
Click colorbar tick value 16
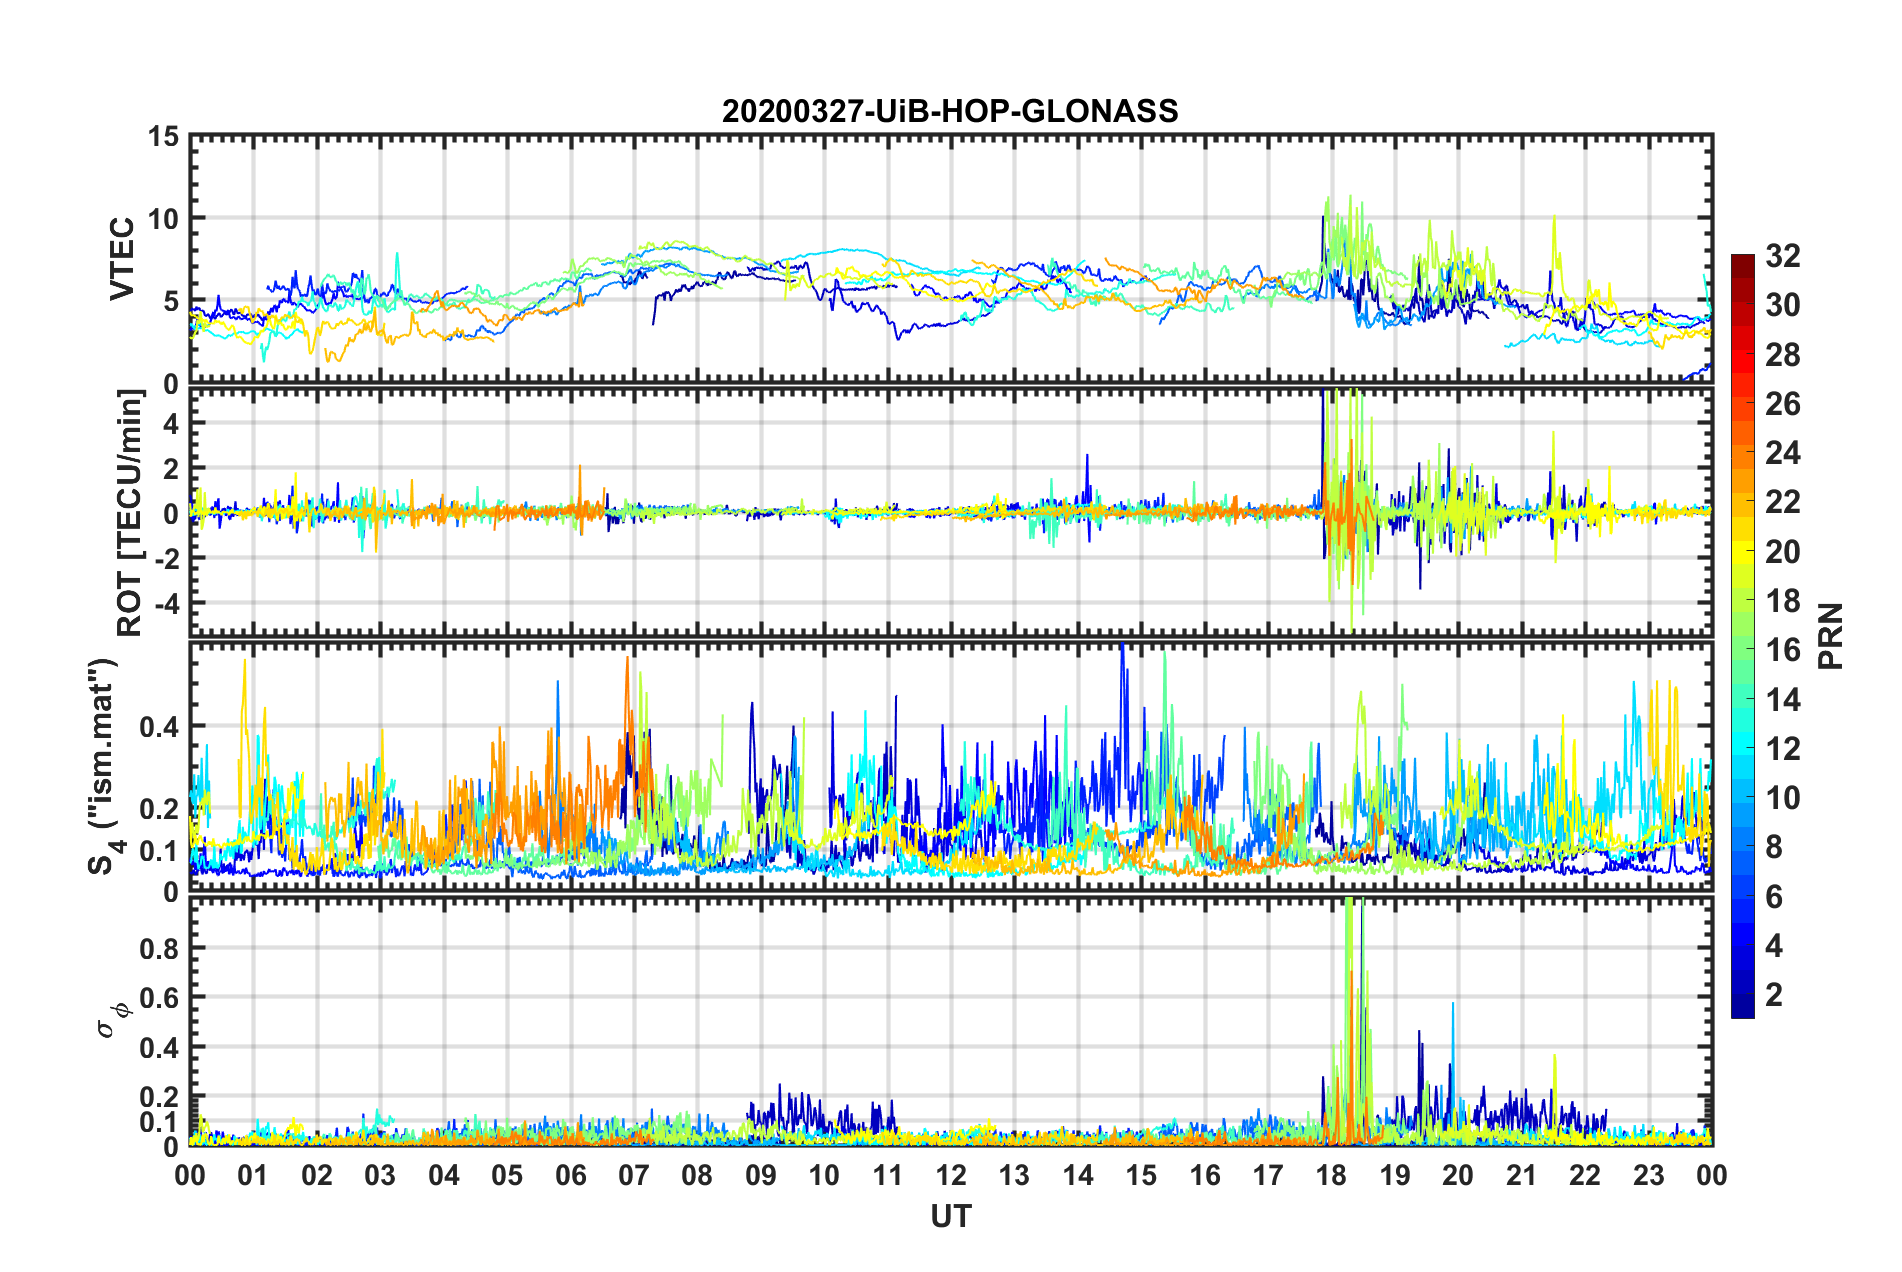click(x=1782, y=650)
